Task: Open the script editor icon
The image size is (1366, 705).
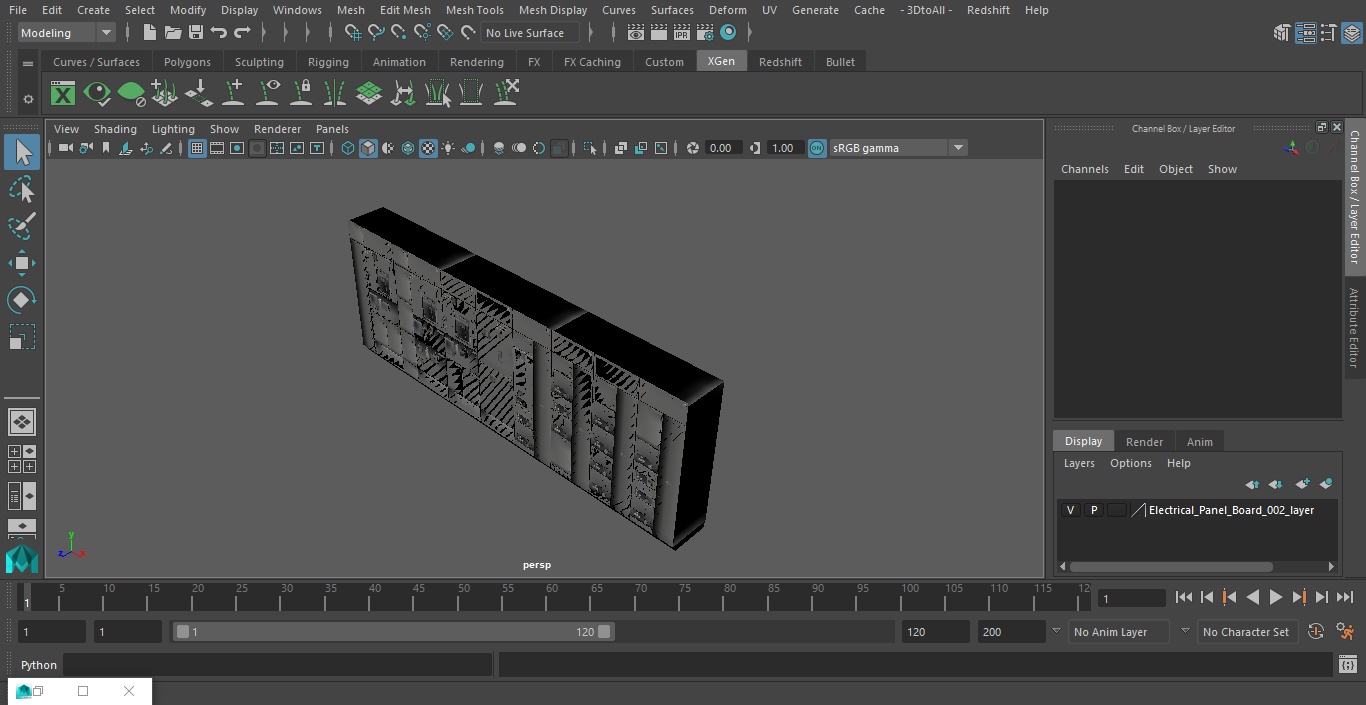Action: pyautogui.click(x=1347, y=665)
